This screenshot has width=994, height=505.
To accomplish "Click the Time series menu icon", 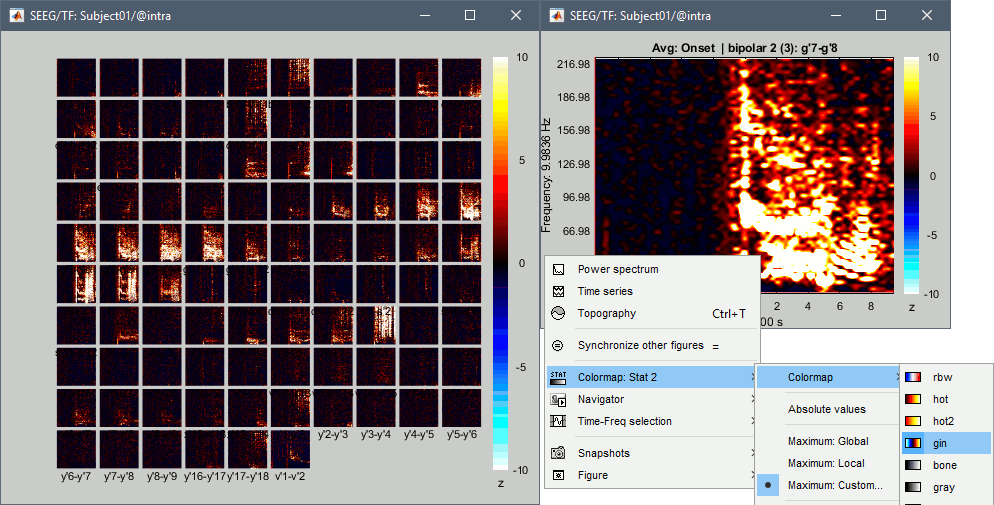I will 558,291.
